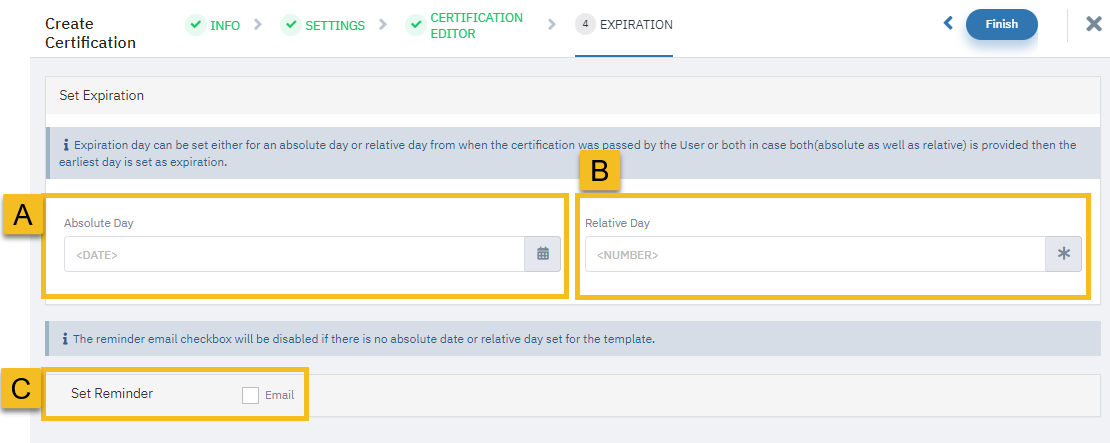Click the Relative Day number field
Screen dimensions: 1110x443
coord(815,254)
